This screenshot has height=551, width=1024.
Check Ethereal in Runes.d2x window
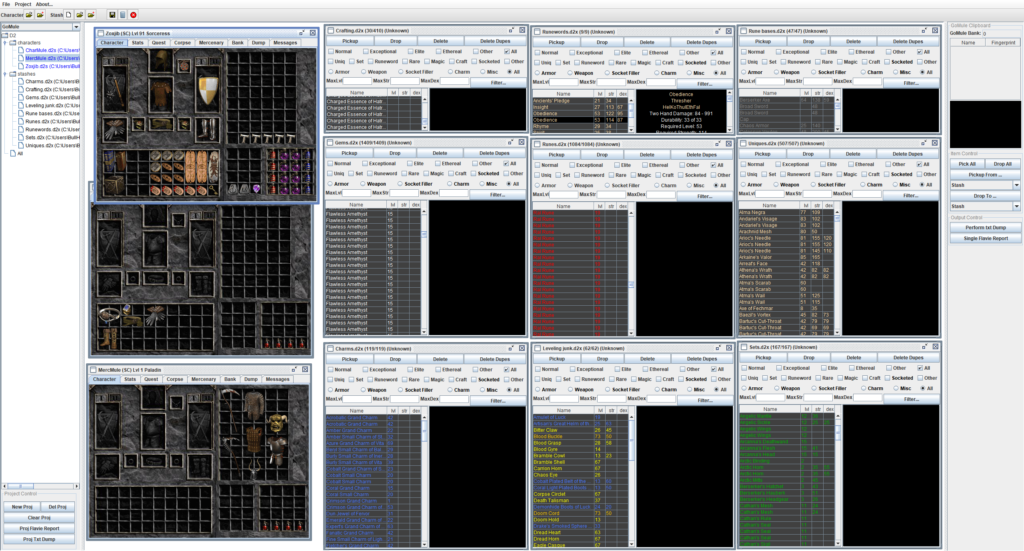click(x=643, y=165)
